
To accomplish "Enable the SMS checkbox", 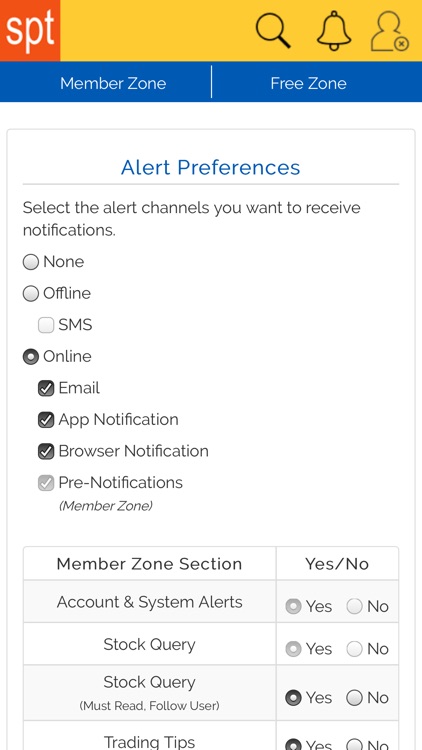I will pyautogui.click(x=46, y=325).
